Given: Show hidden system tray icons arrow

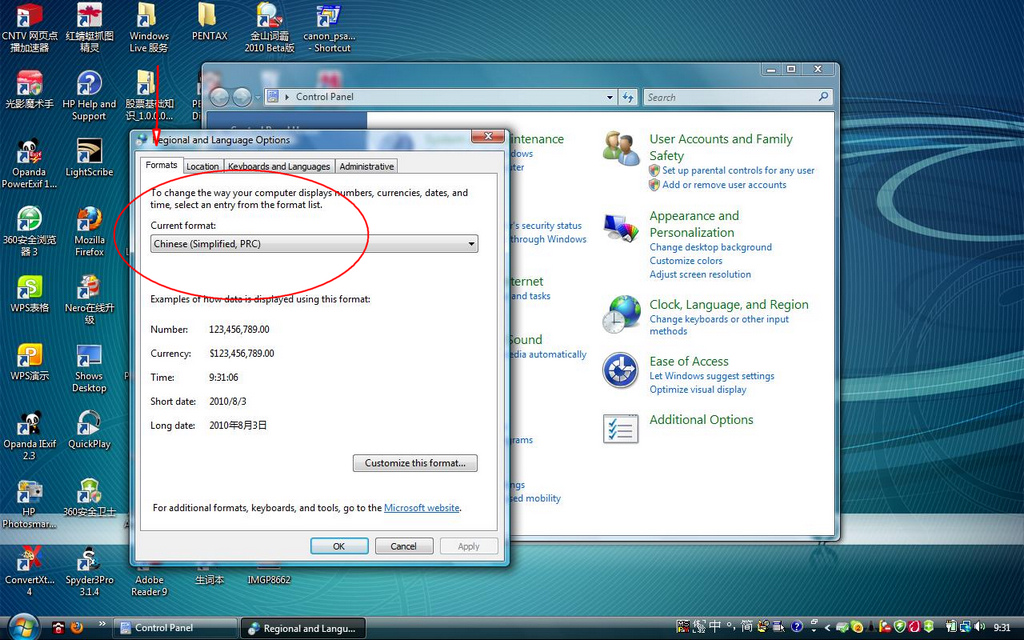Looking at the screenshot, I should (827, 628).
